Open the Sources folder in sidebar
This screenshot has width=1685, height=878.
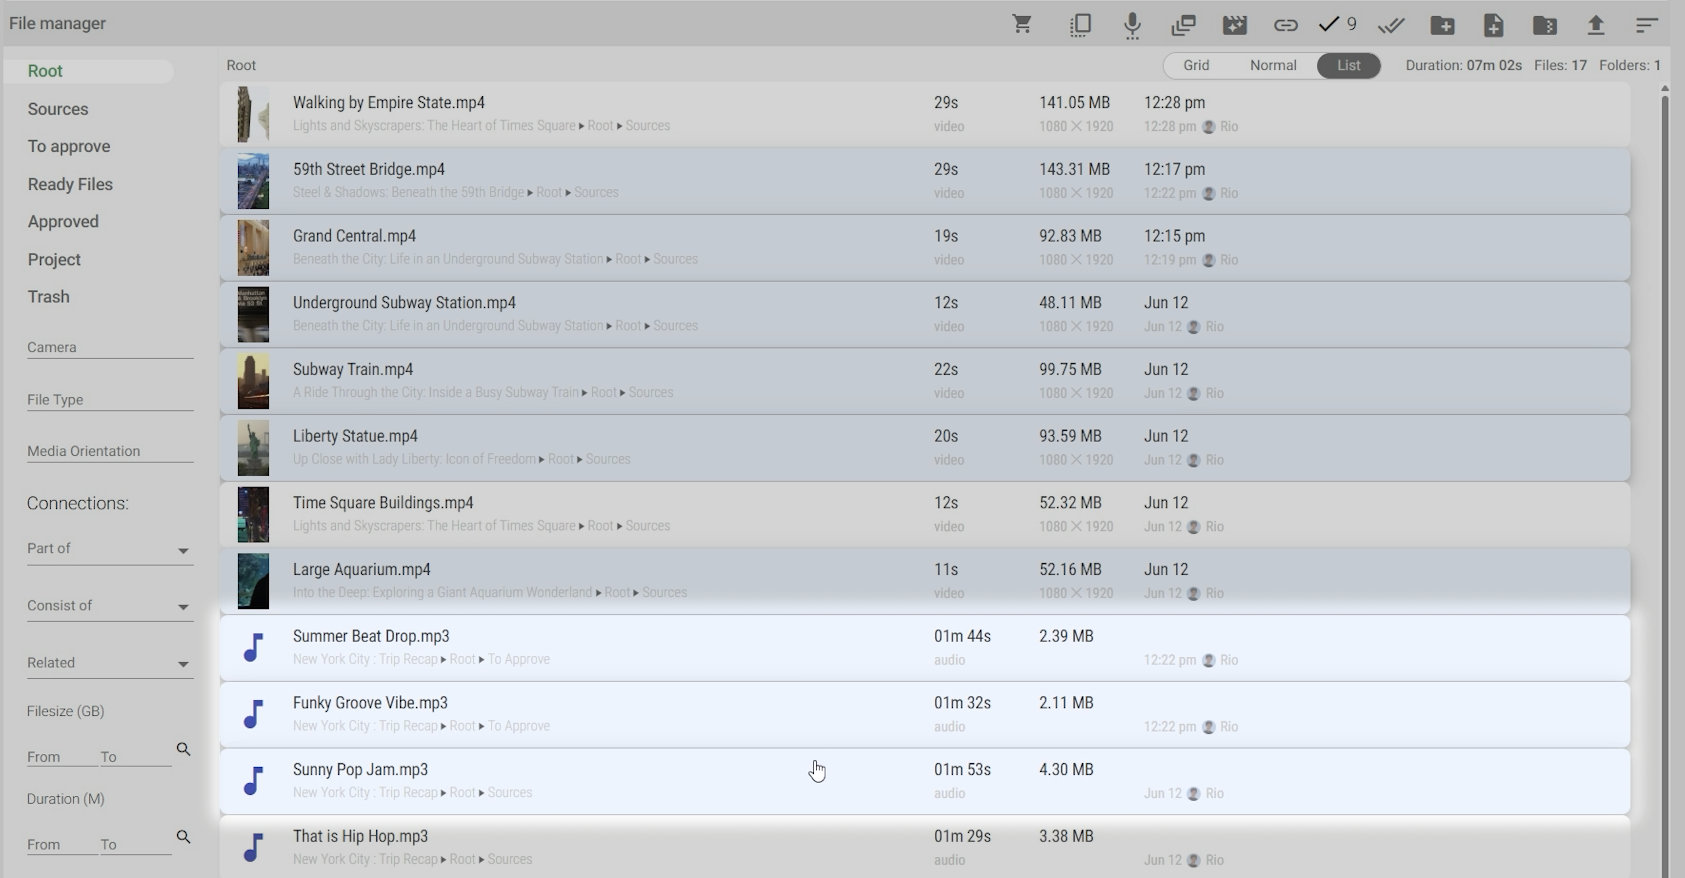[58, 109]
